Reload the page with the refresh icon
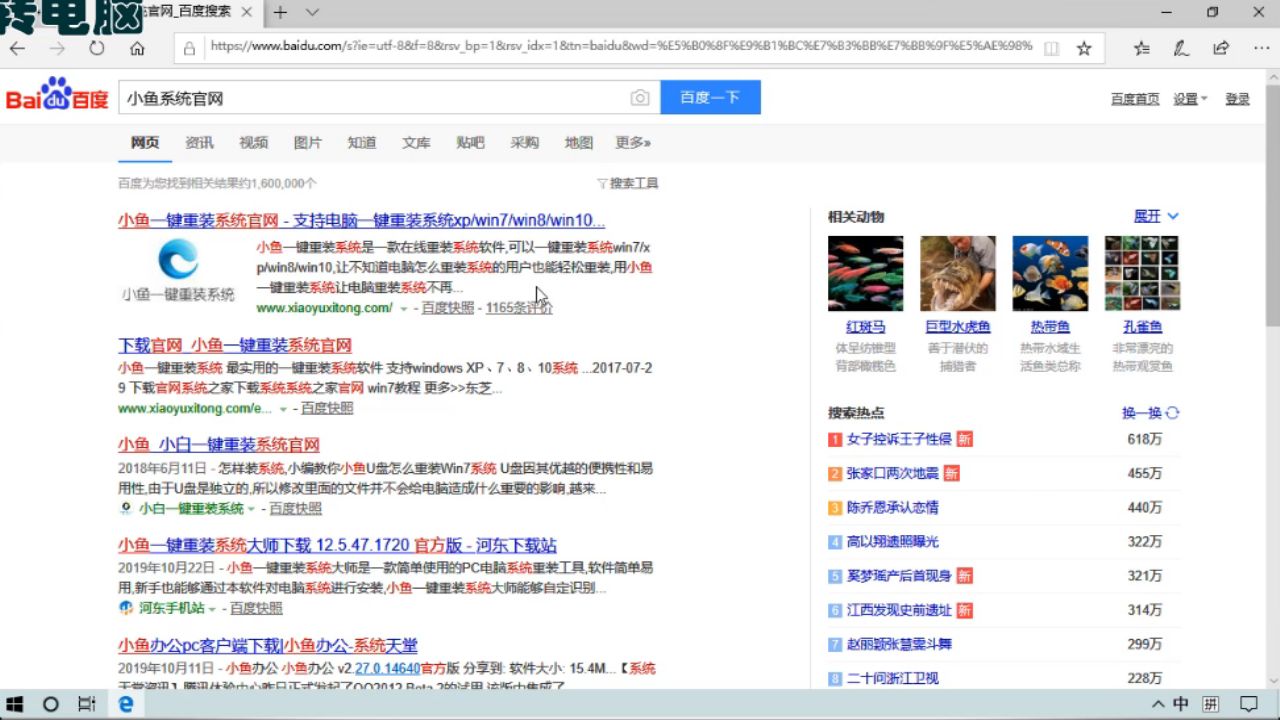The image size is (1280, 720). click(97, 48)
